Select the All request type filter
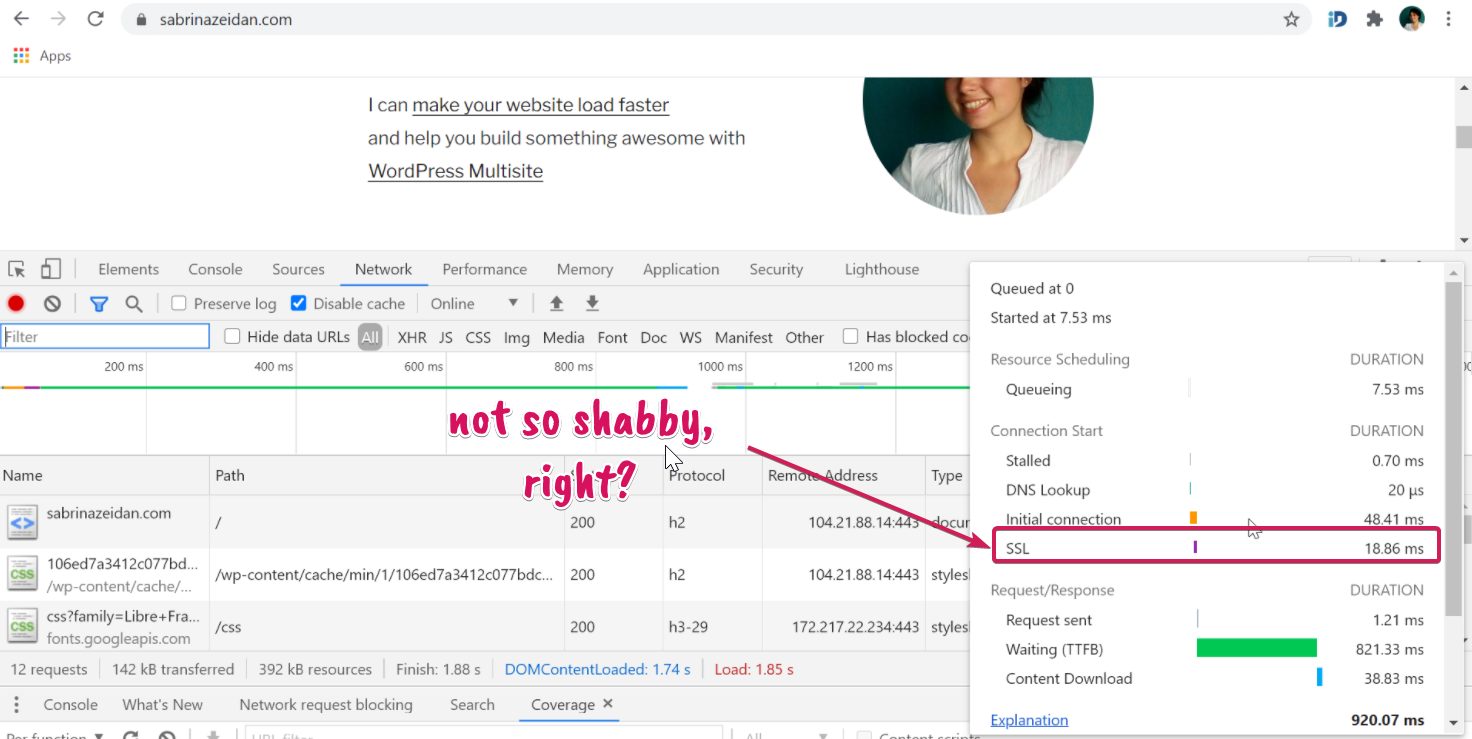 coord(370,338)
